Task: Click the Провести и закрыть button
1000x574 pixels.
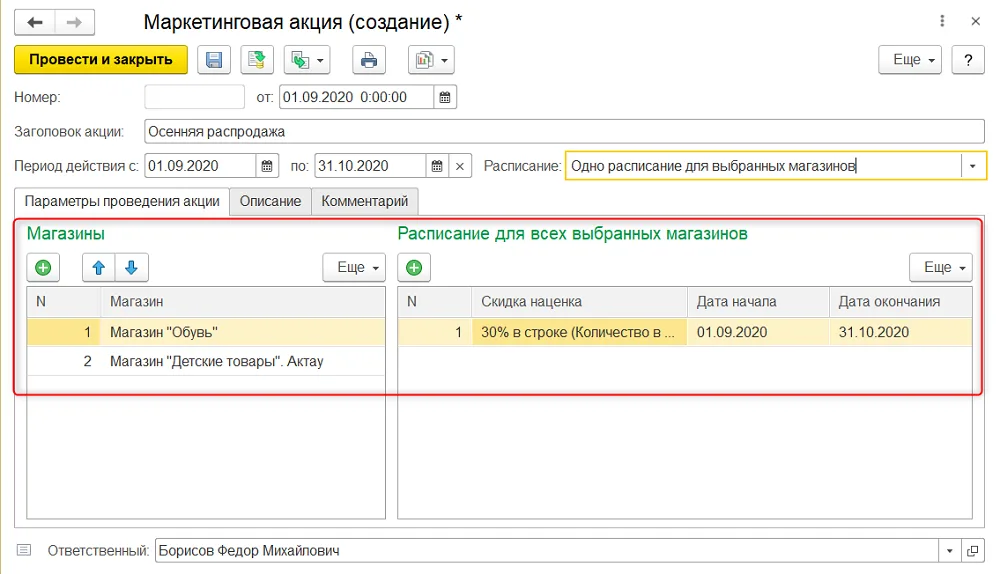Action: [x=101, y=59]
